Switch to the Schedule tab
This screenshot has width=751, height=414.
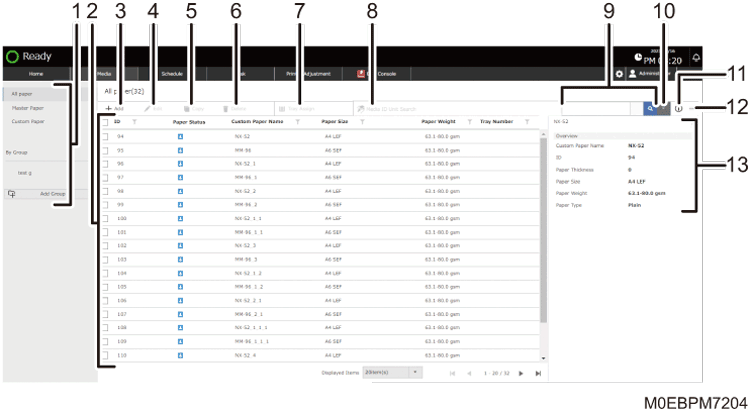tap(172, 74)
